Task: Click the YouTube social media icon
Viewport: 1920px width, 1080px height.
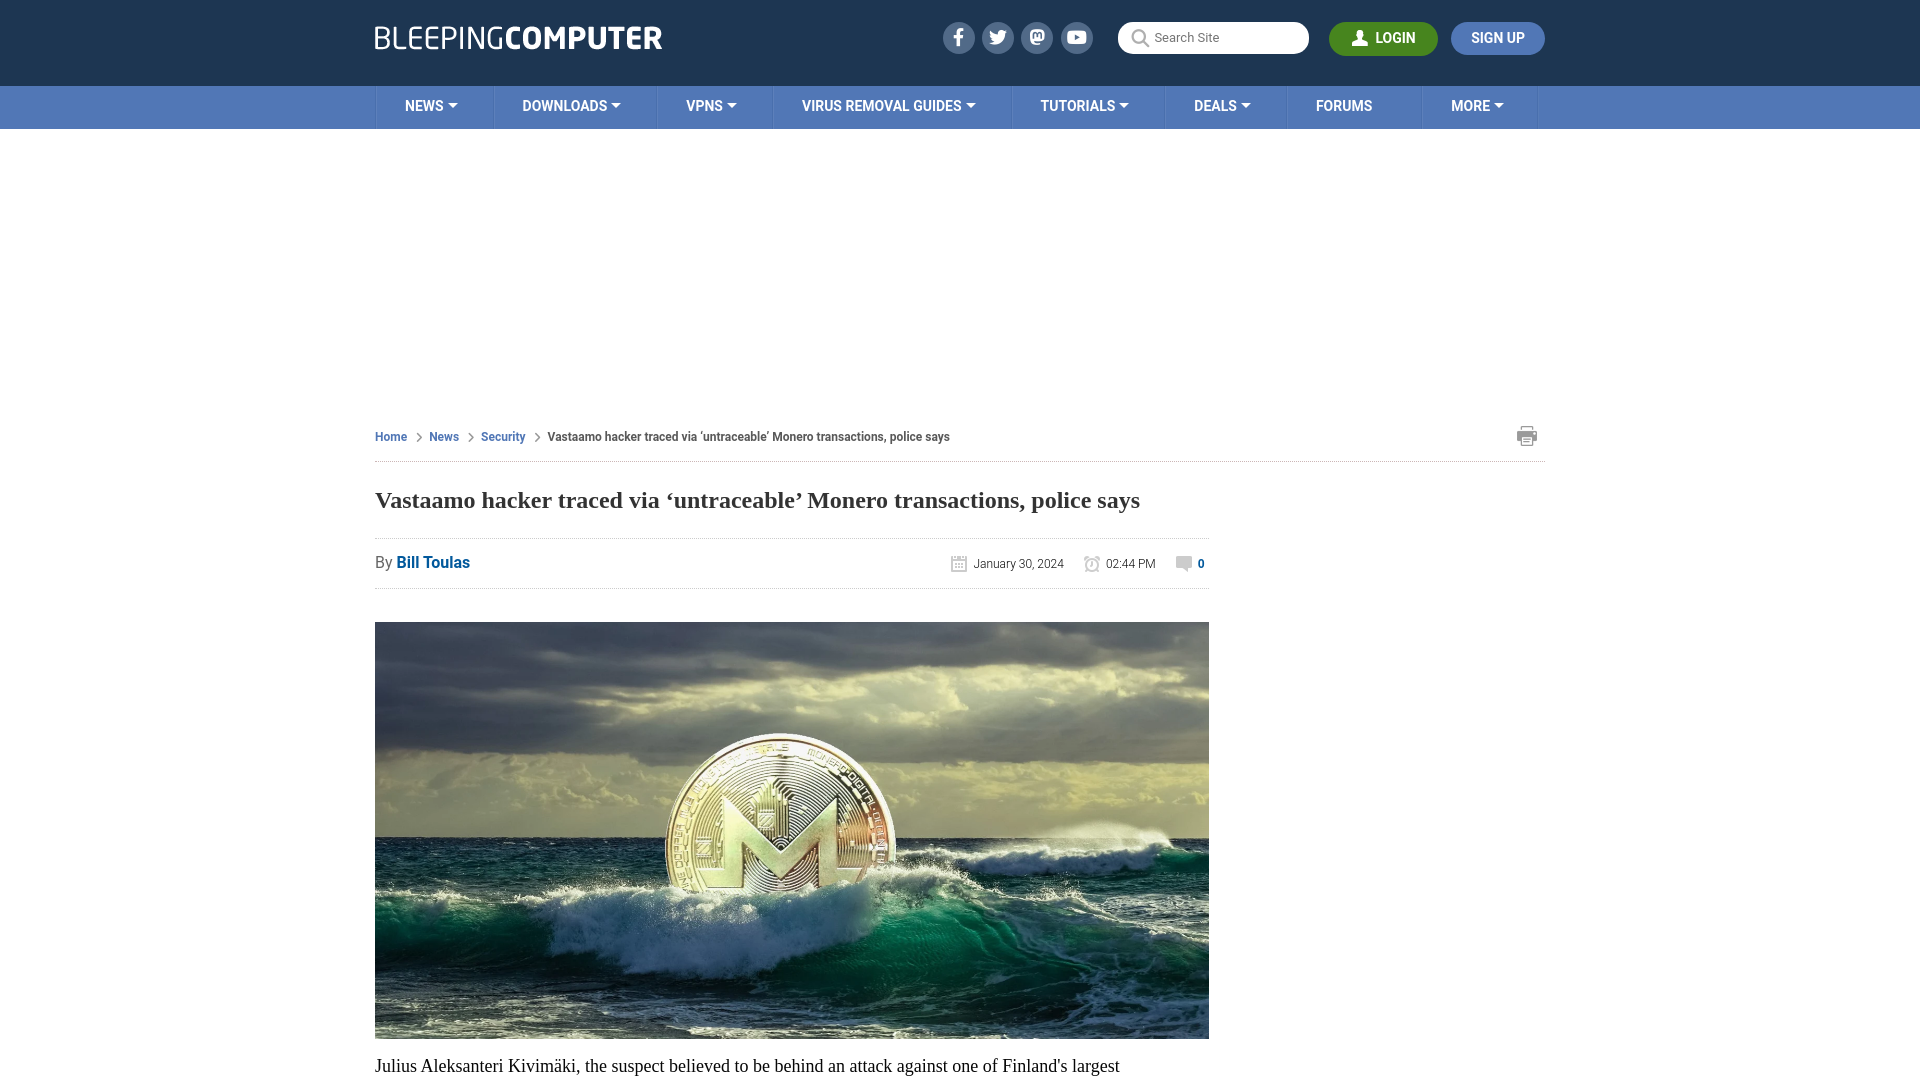Action: pyautogui.click(x=1077, y=37)
